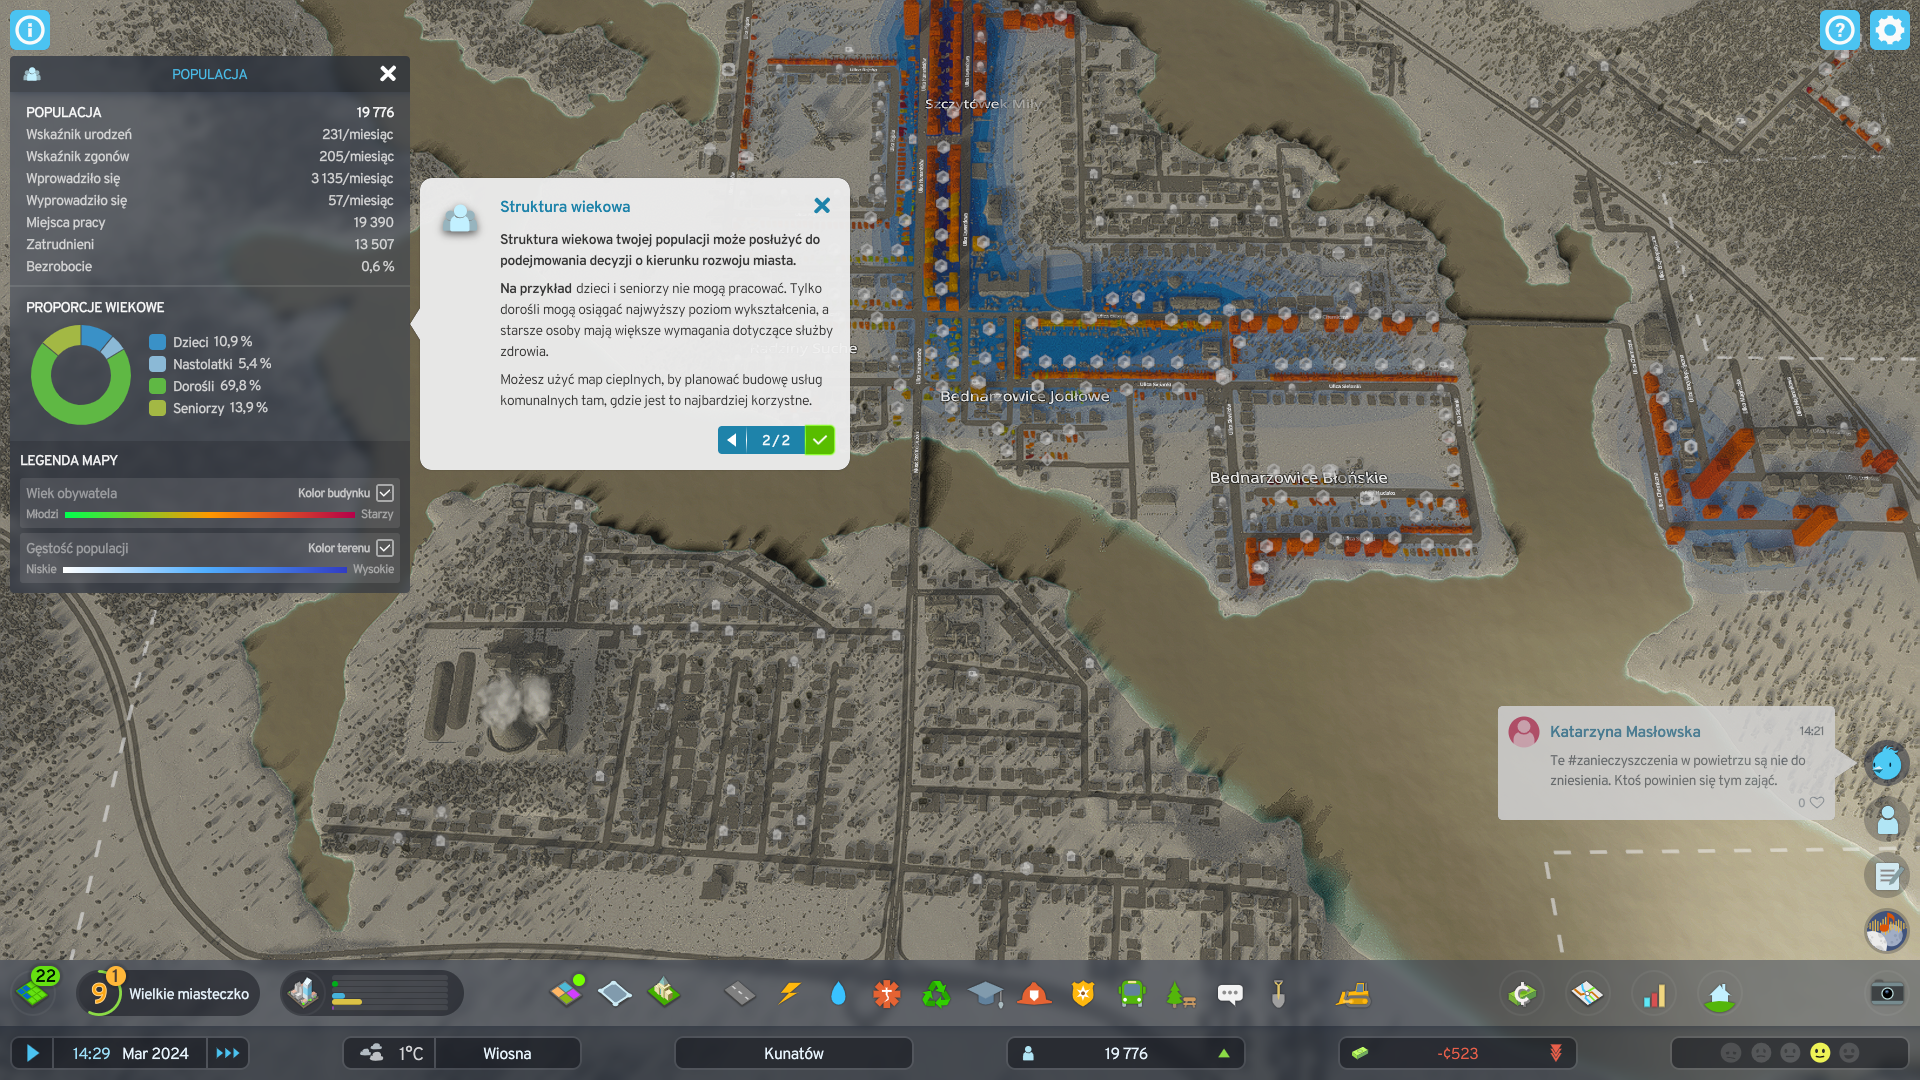Viewport: 1920px width, 1080px height.
Task: Open the help question mark menu
Action: click(x=1840, y=30)
